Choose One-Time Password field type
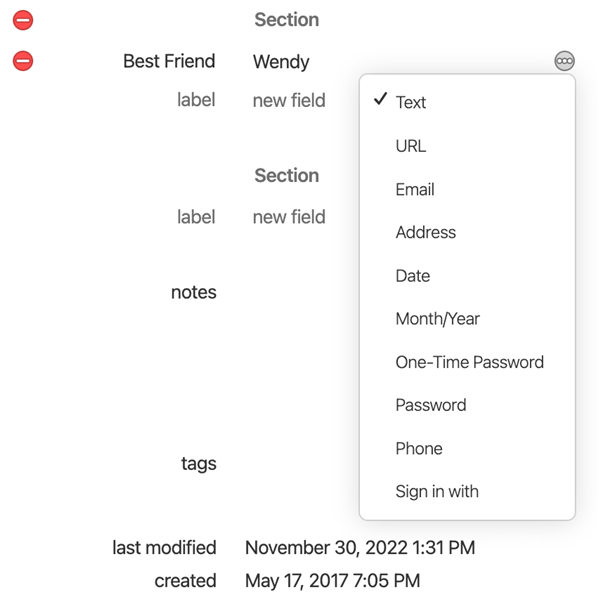Viewport: 600px width, 601px height. [467, 362]
